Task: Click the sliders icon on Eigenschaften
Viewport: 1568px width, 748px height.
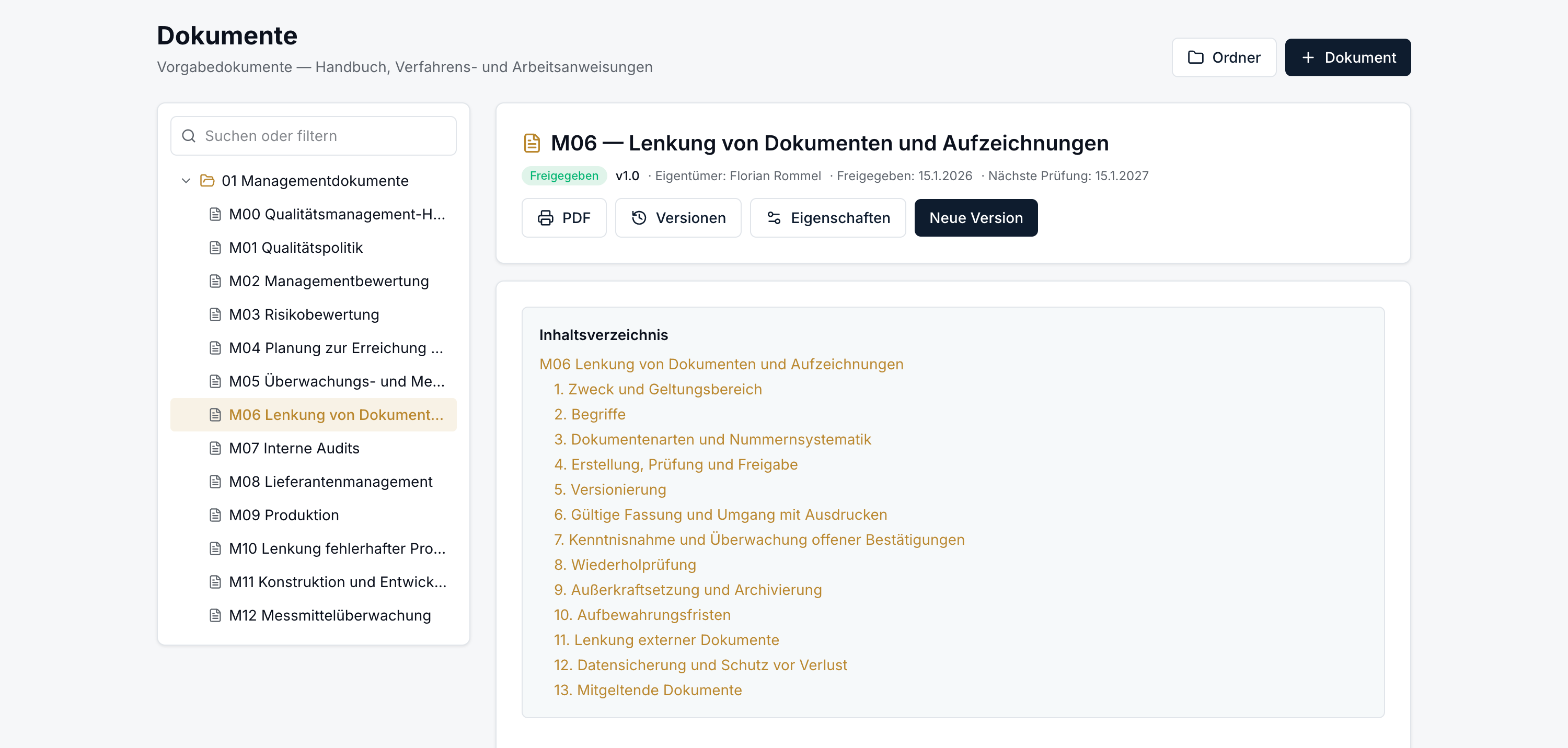Action: coord(773,218)
